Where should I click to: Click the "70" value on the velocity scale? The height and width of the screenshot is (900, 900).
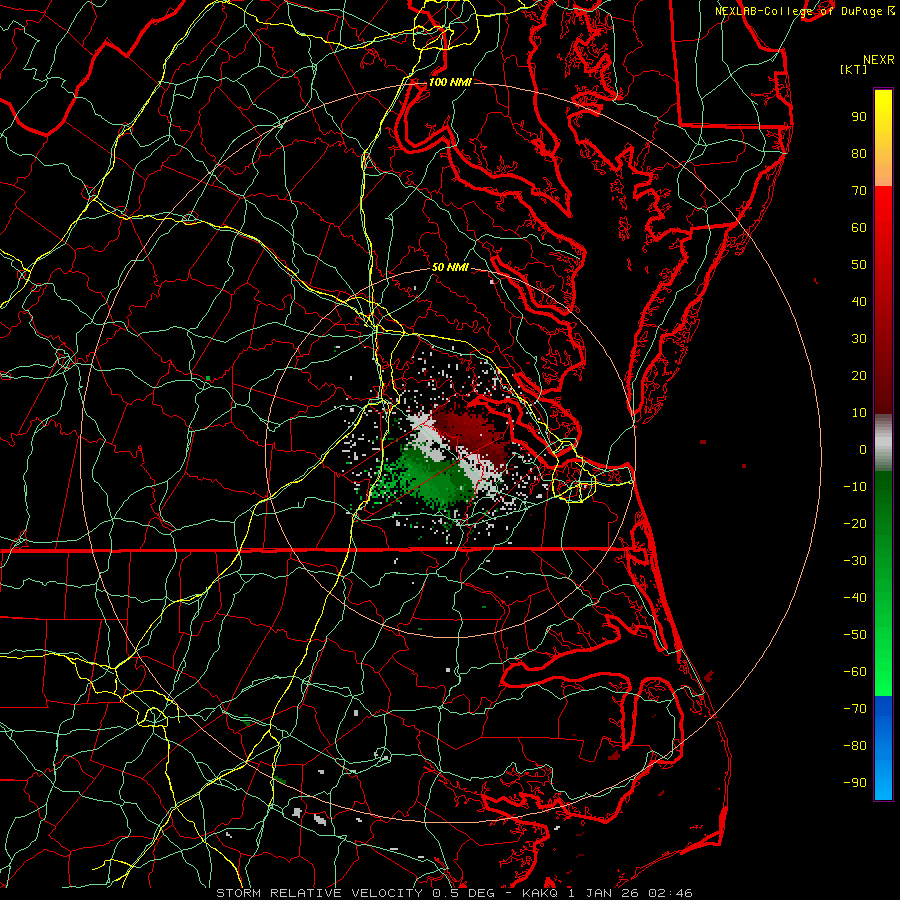pos(859,191)
